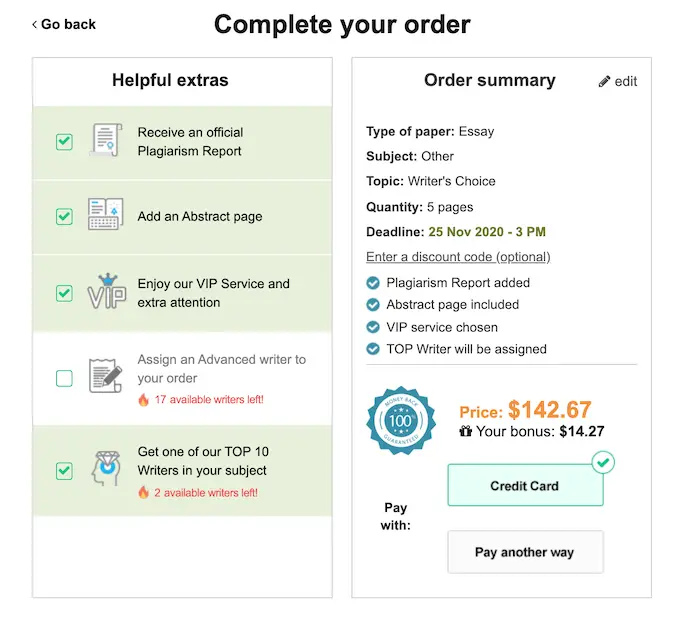Disable the VIP Service checkbox

(64, 293)
